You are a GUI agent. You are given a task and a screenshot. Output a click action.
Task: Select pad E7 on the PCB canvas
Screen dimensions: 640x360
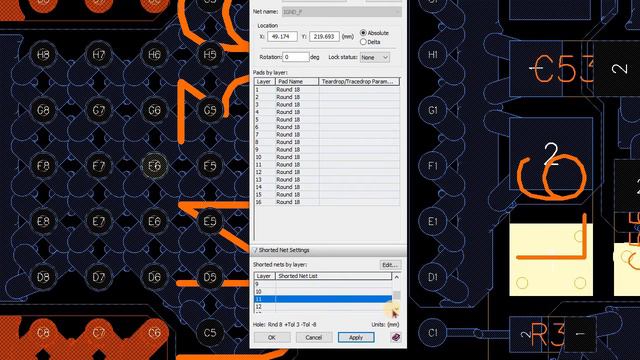click(x=98, y=221)
